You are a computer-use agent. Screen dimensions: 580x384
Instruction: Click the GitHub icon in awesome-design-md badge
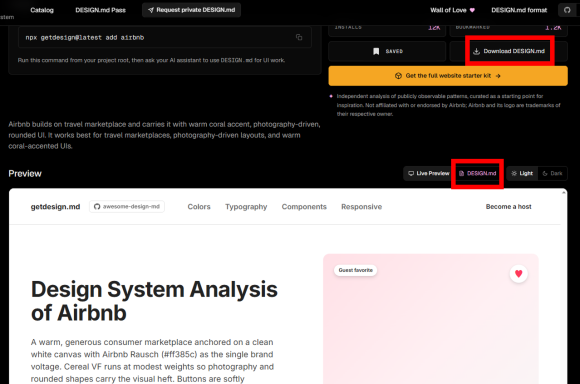tap(97, 206)
